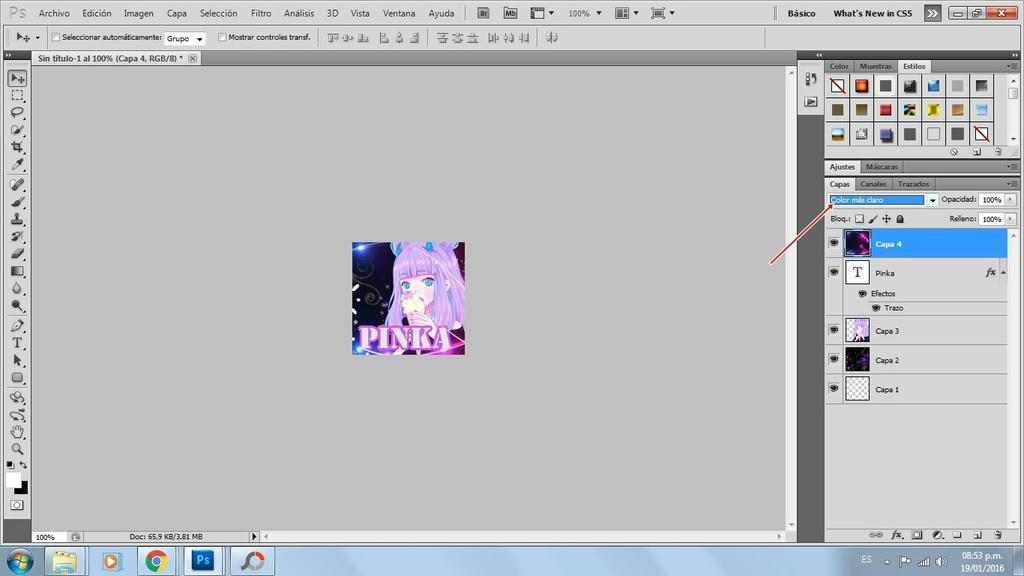Select the Move tool

coord(17,78)
